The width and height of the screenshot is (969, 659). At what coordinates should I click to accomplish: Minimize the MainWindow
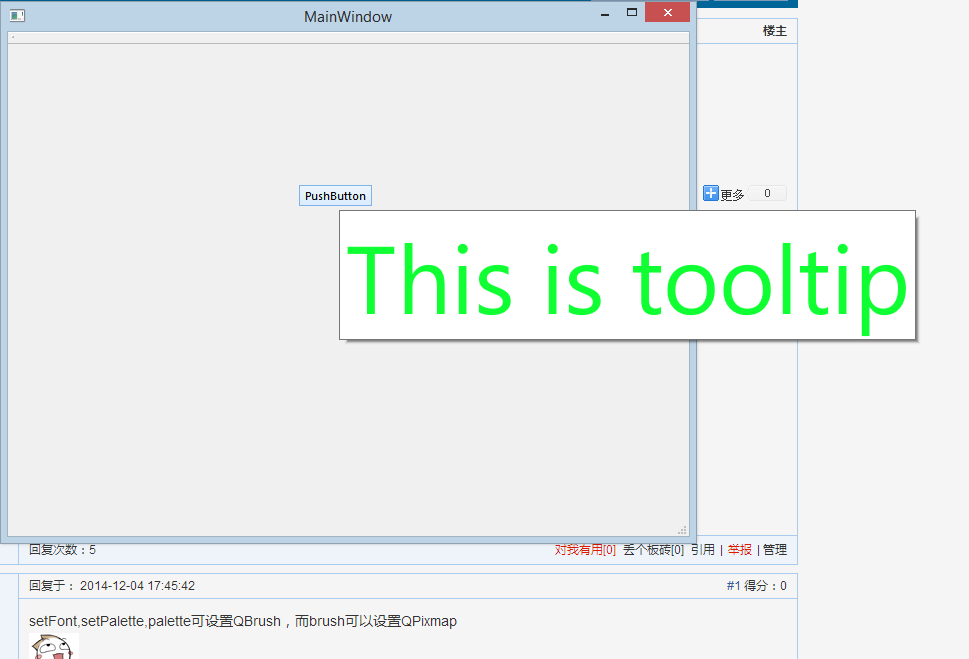click(605, 13)
